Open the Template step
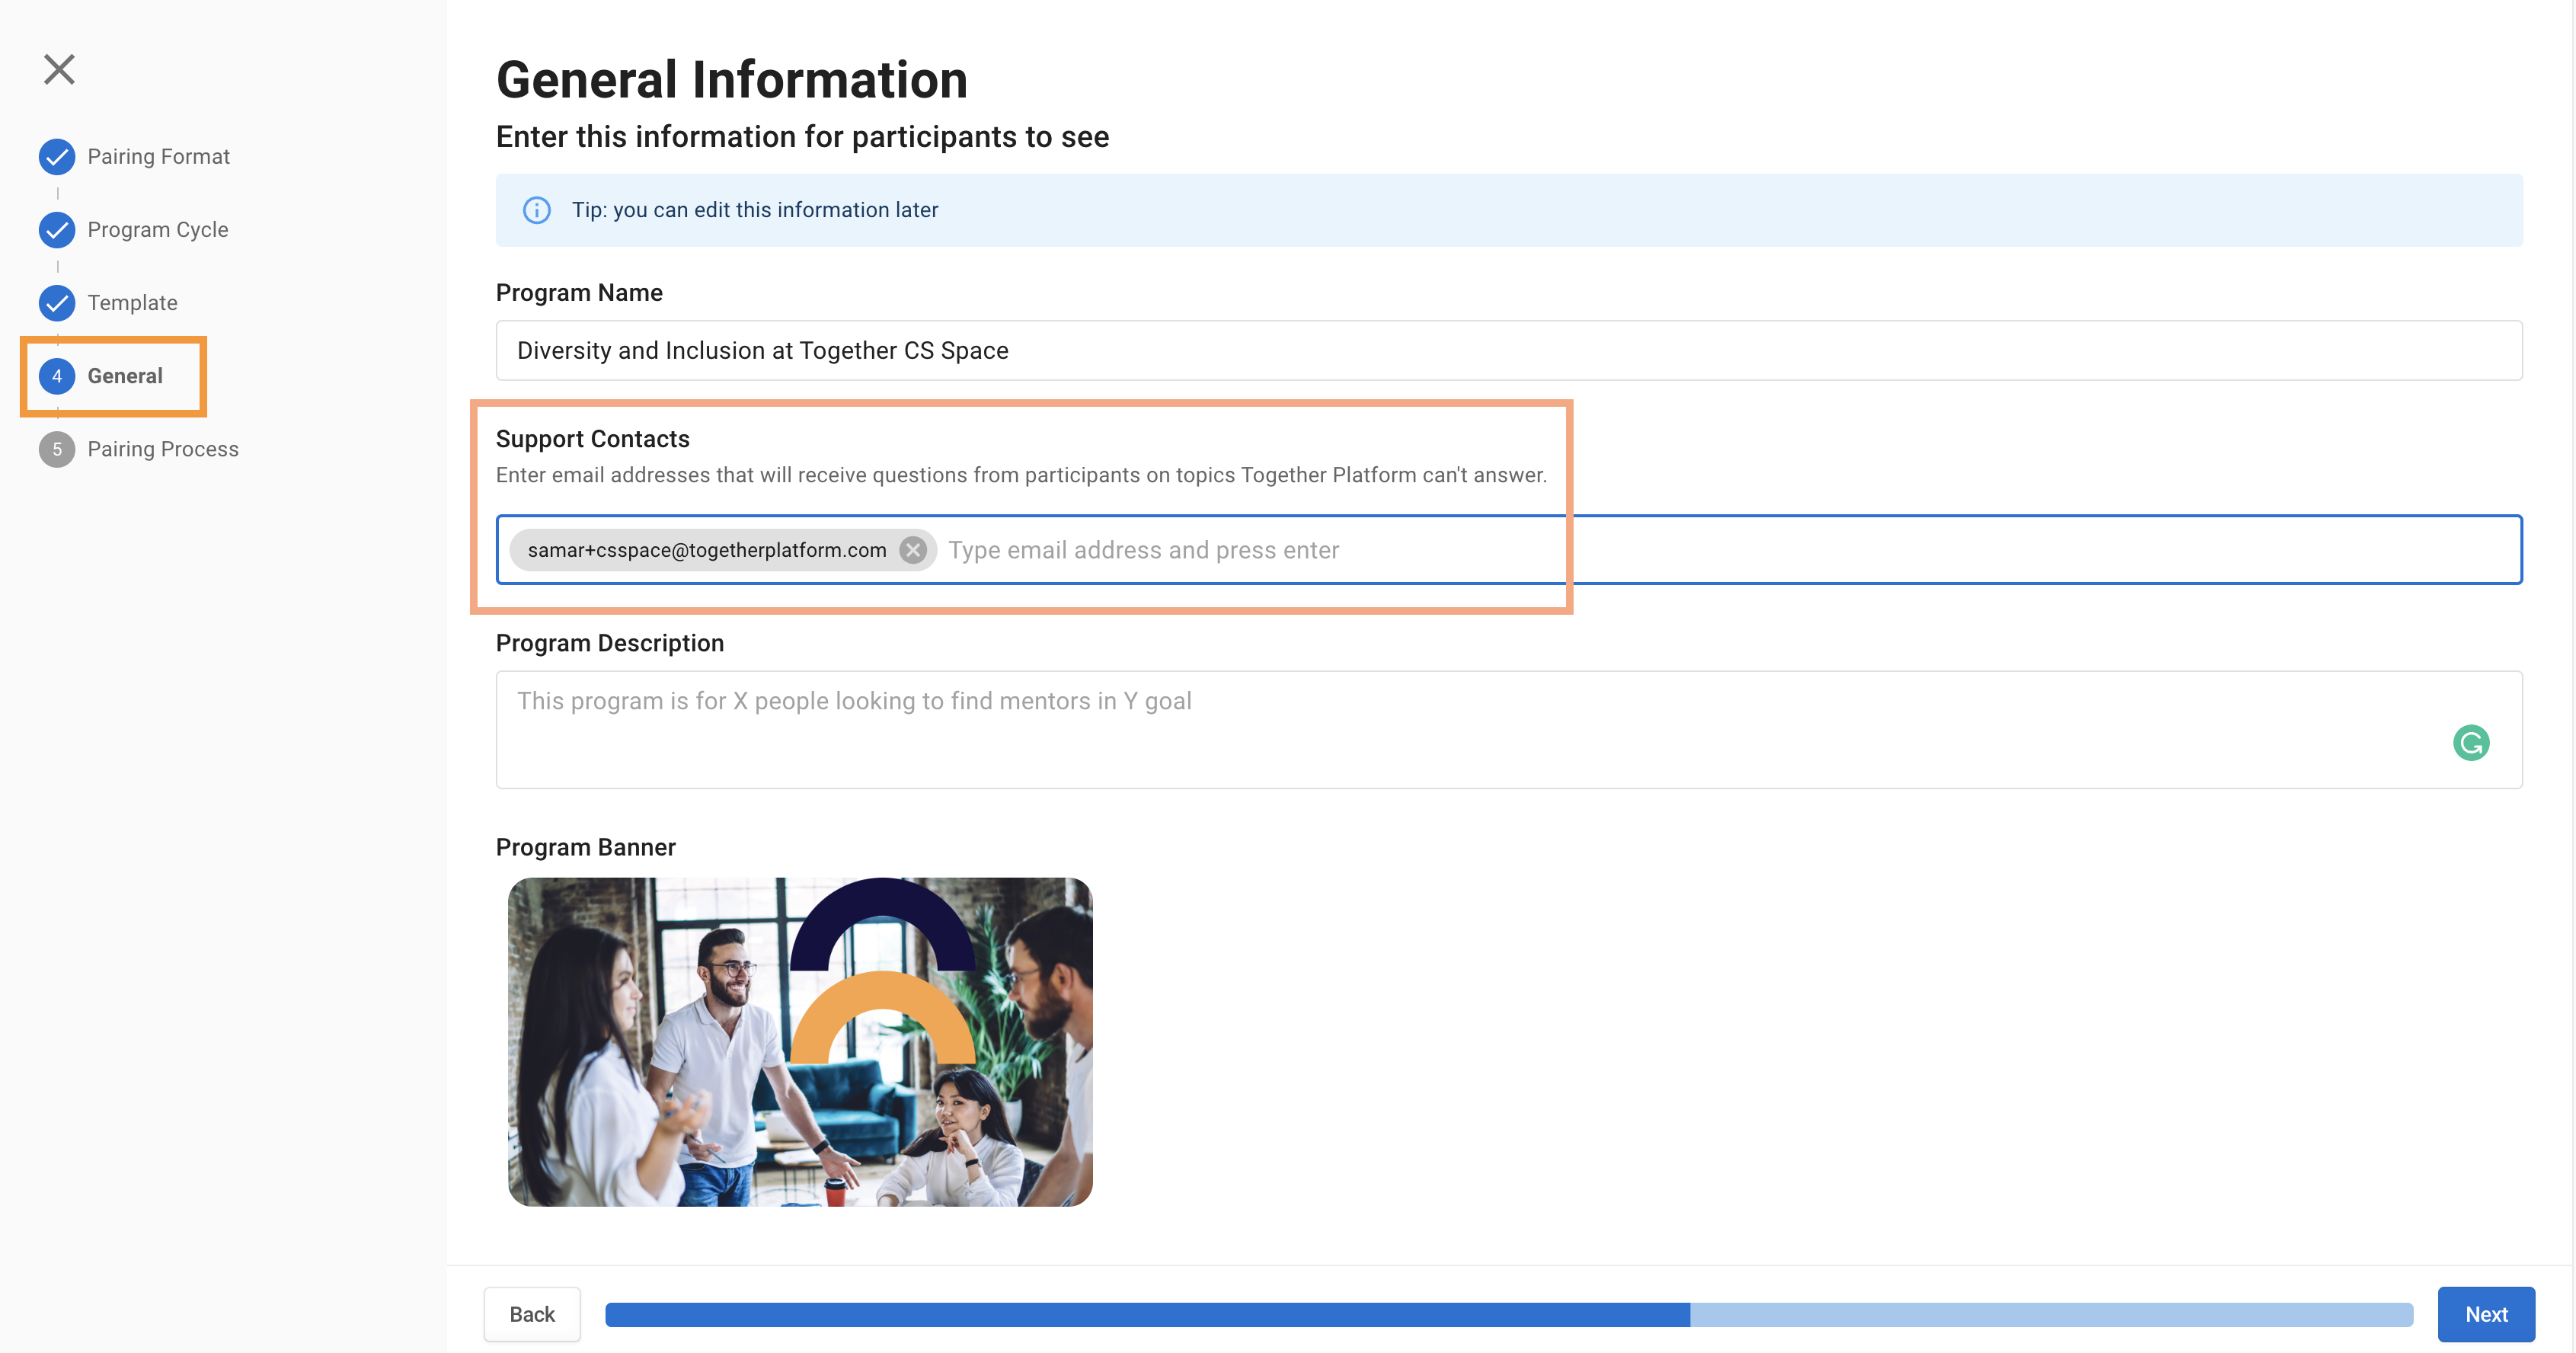The image size is (2576, 1353). (132, 303)
